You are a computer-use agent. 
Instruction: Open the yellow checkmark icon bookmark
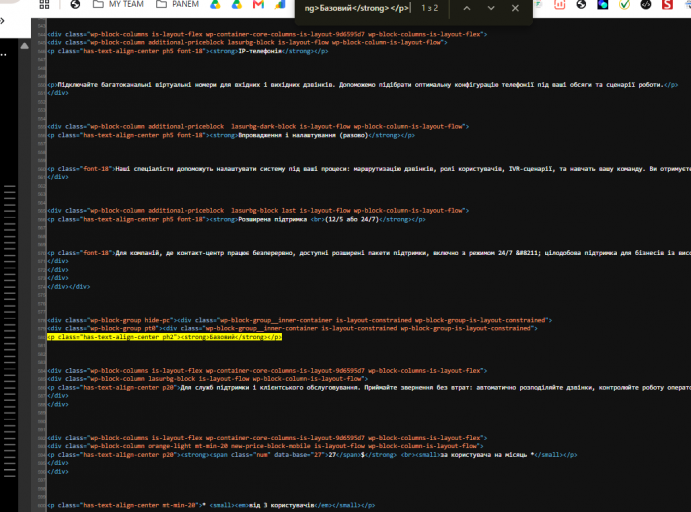tap(624, 4)
